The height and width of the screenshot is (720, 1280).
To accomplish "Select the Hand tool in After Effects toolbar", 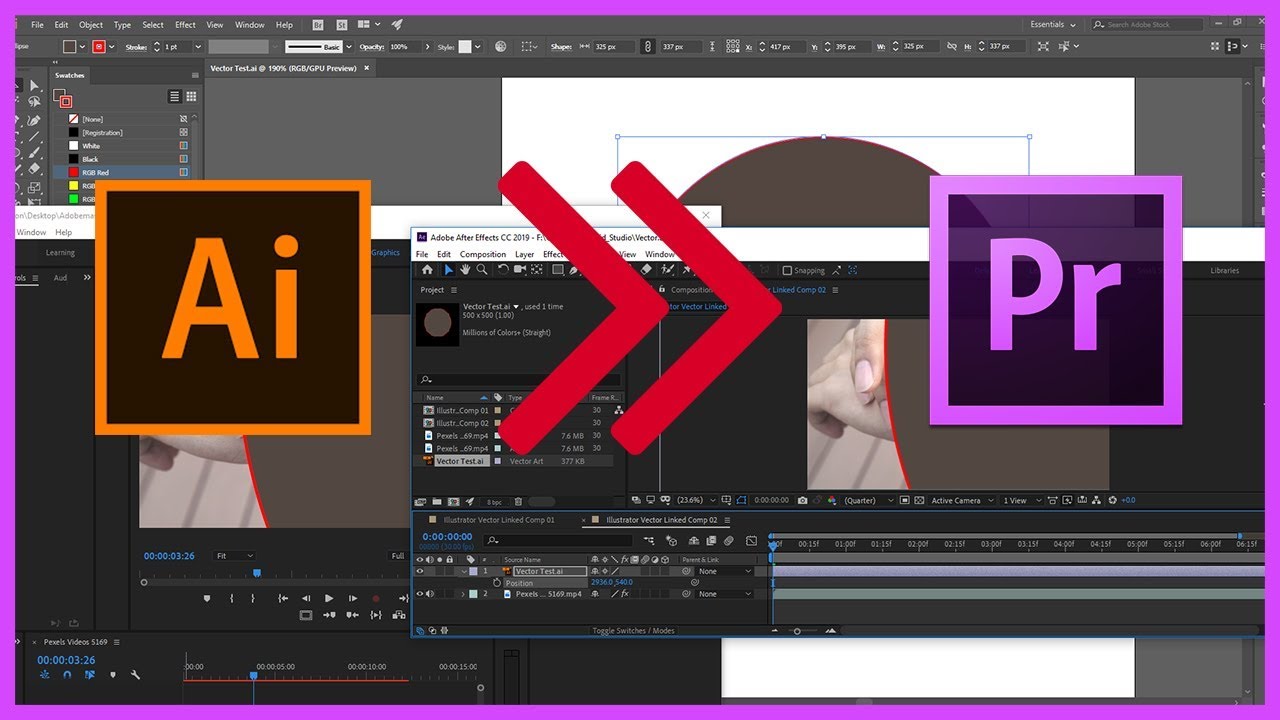I will (467, 270).
